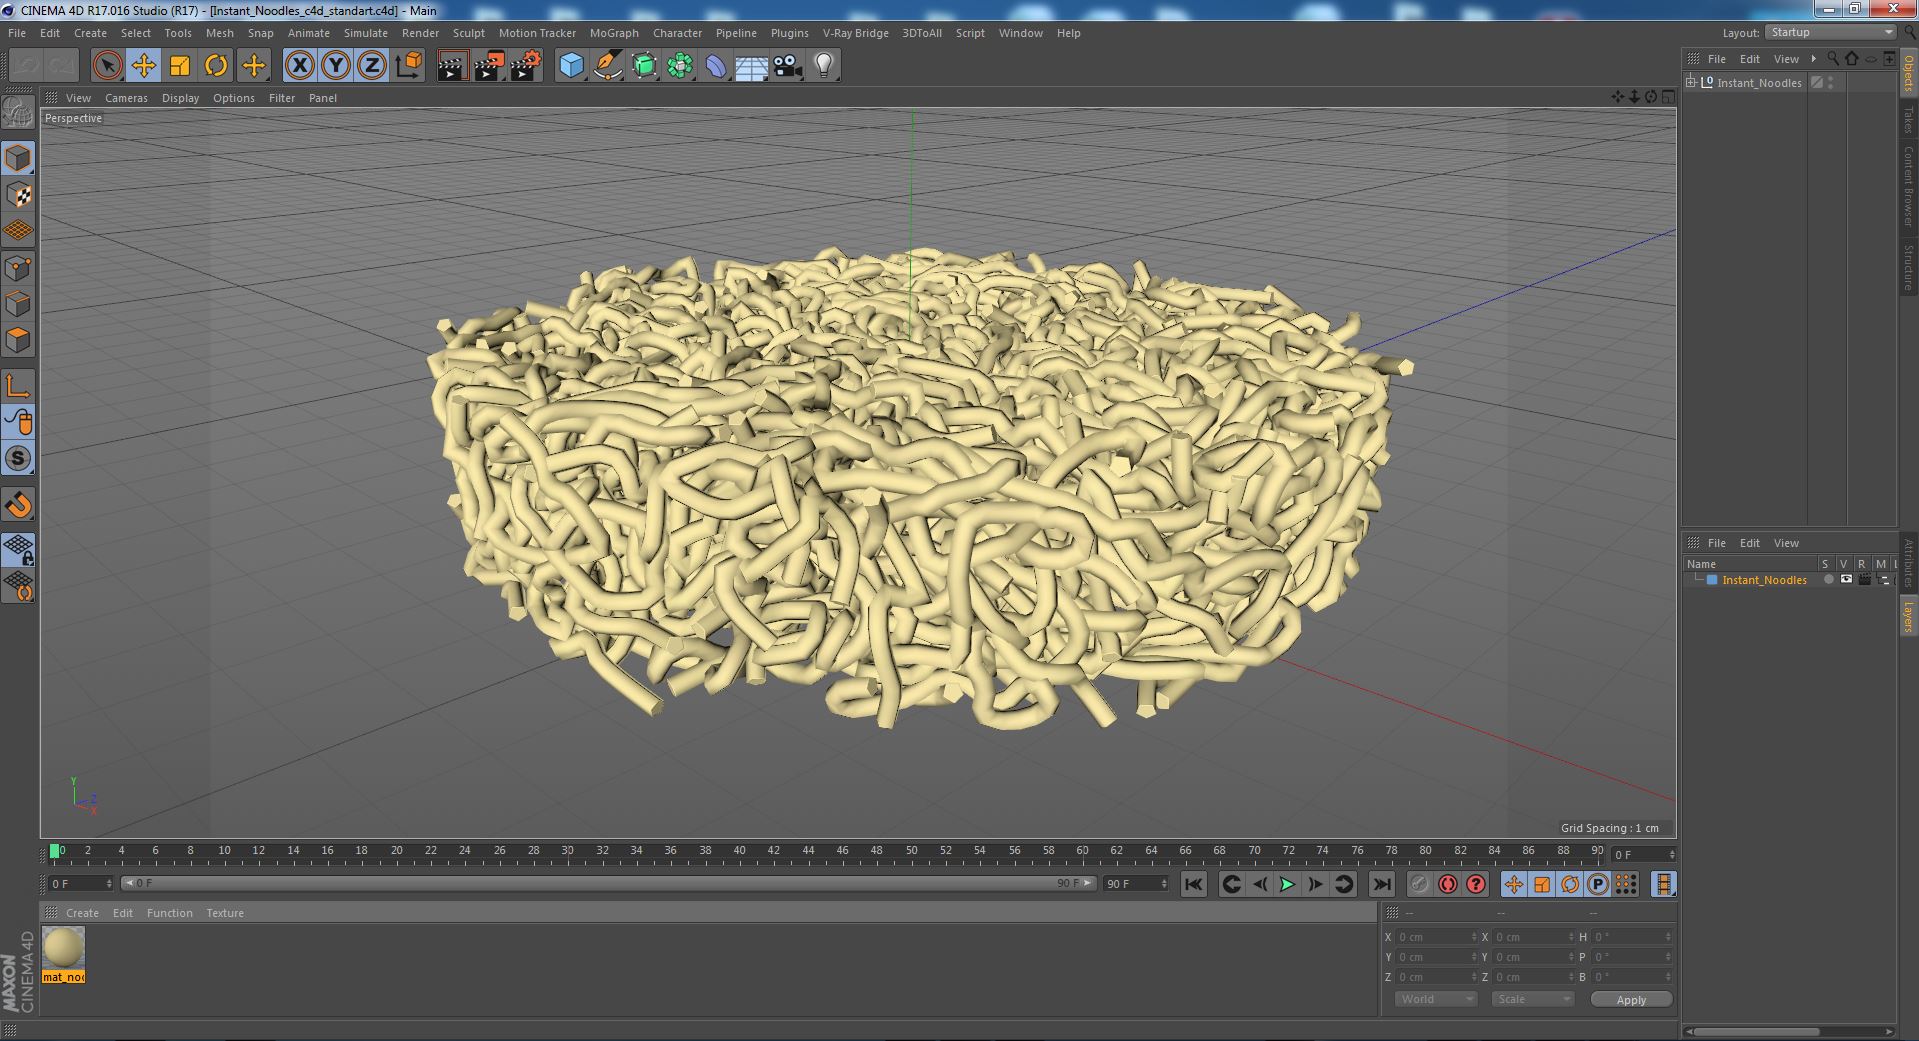Open the World coordinate dropdown
The image size is (1919, 1041).
click(1436, 999)
